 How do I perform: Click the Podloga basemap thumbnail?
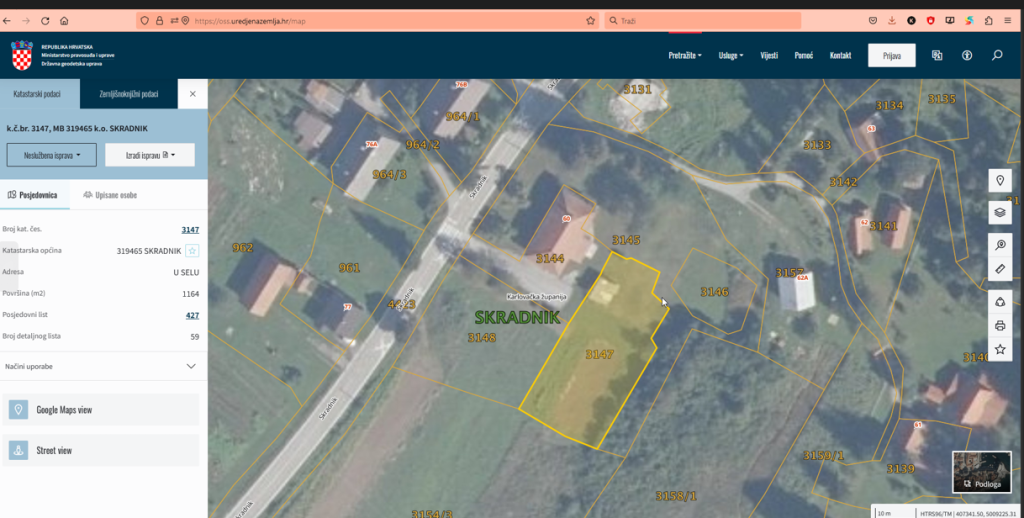[981, 472]
